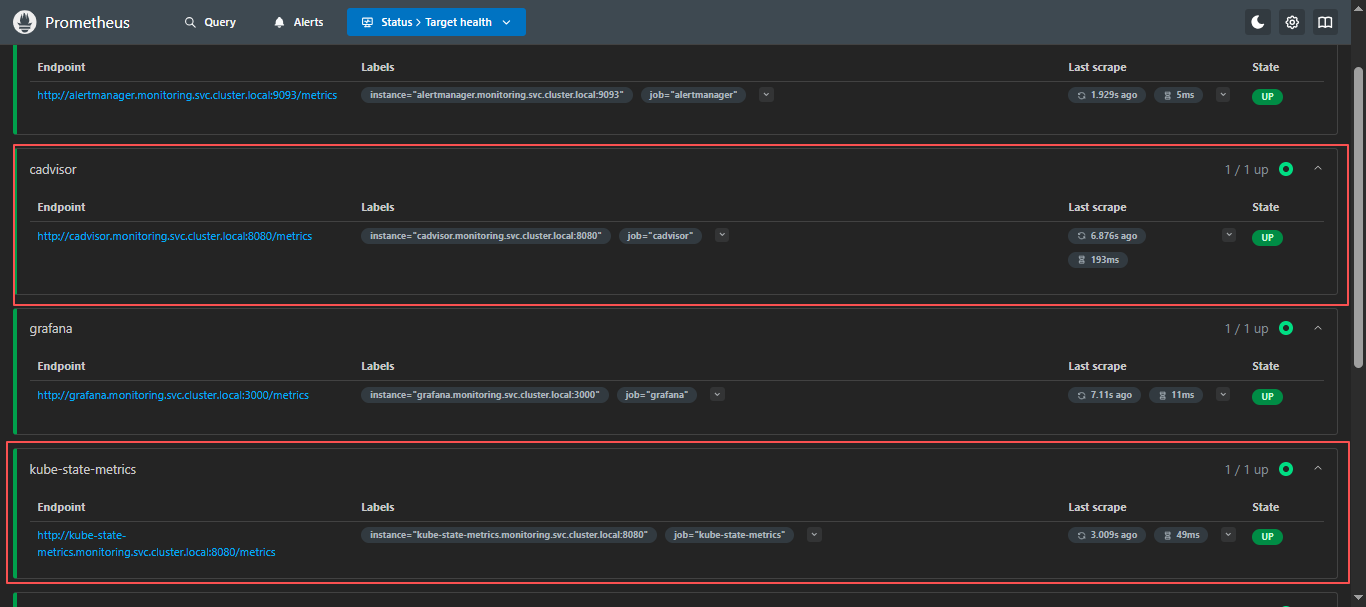Toggle dark mode moon icon
Viewport: 1366px width, 607px height.
[x=1258, y=22]
